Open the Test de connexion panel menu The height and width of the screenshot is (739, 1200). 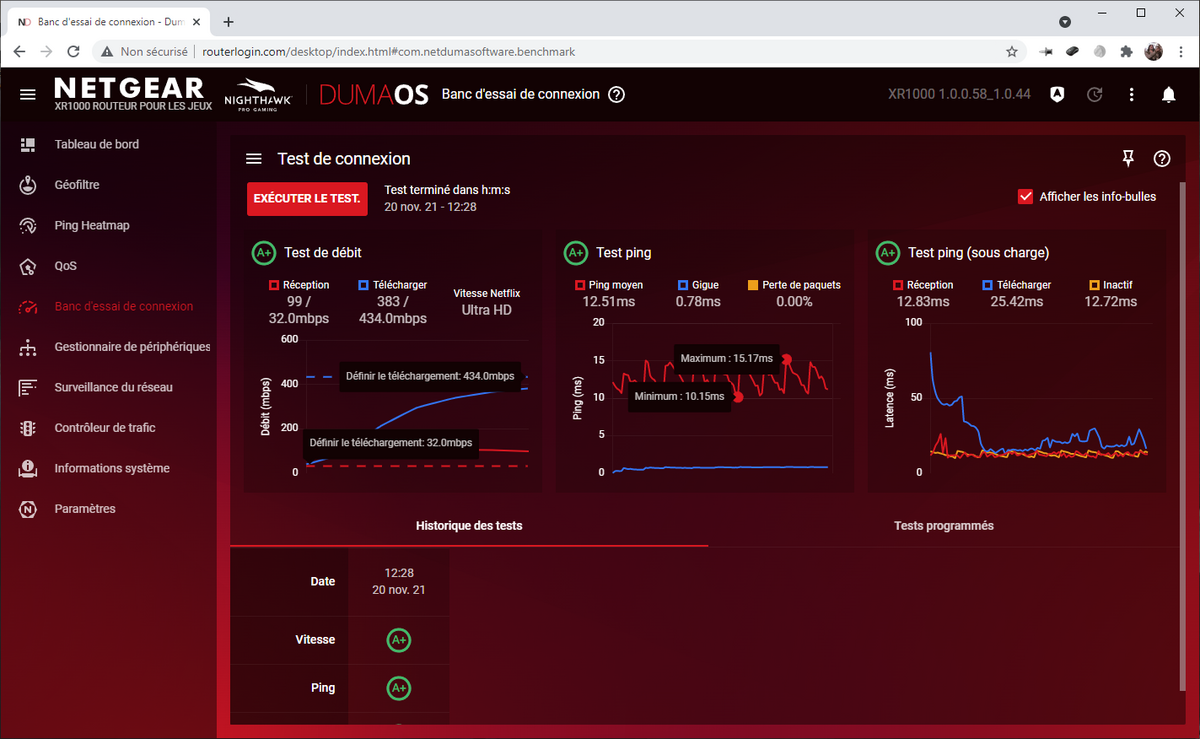point(254,159)
